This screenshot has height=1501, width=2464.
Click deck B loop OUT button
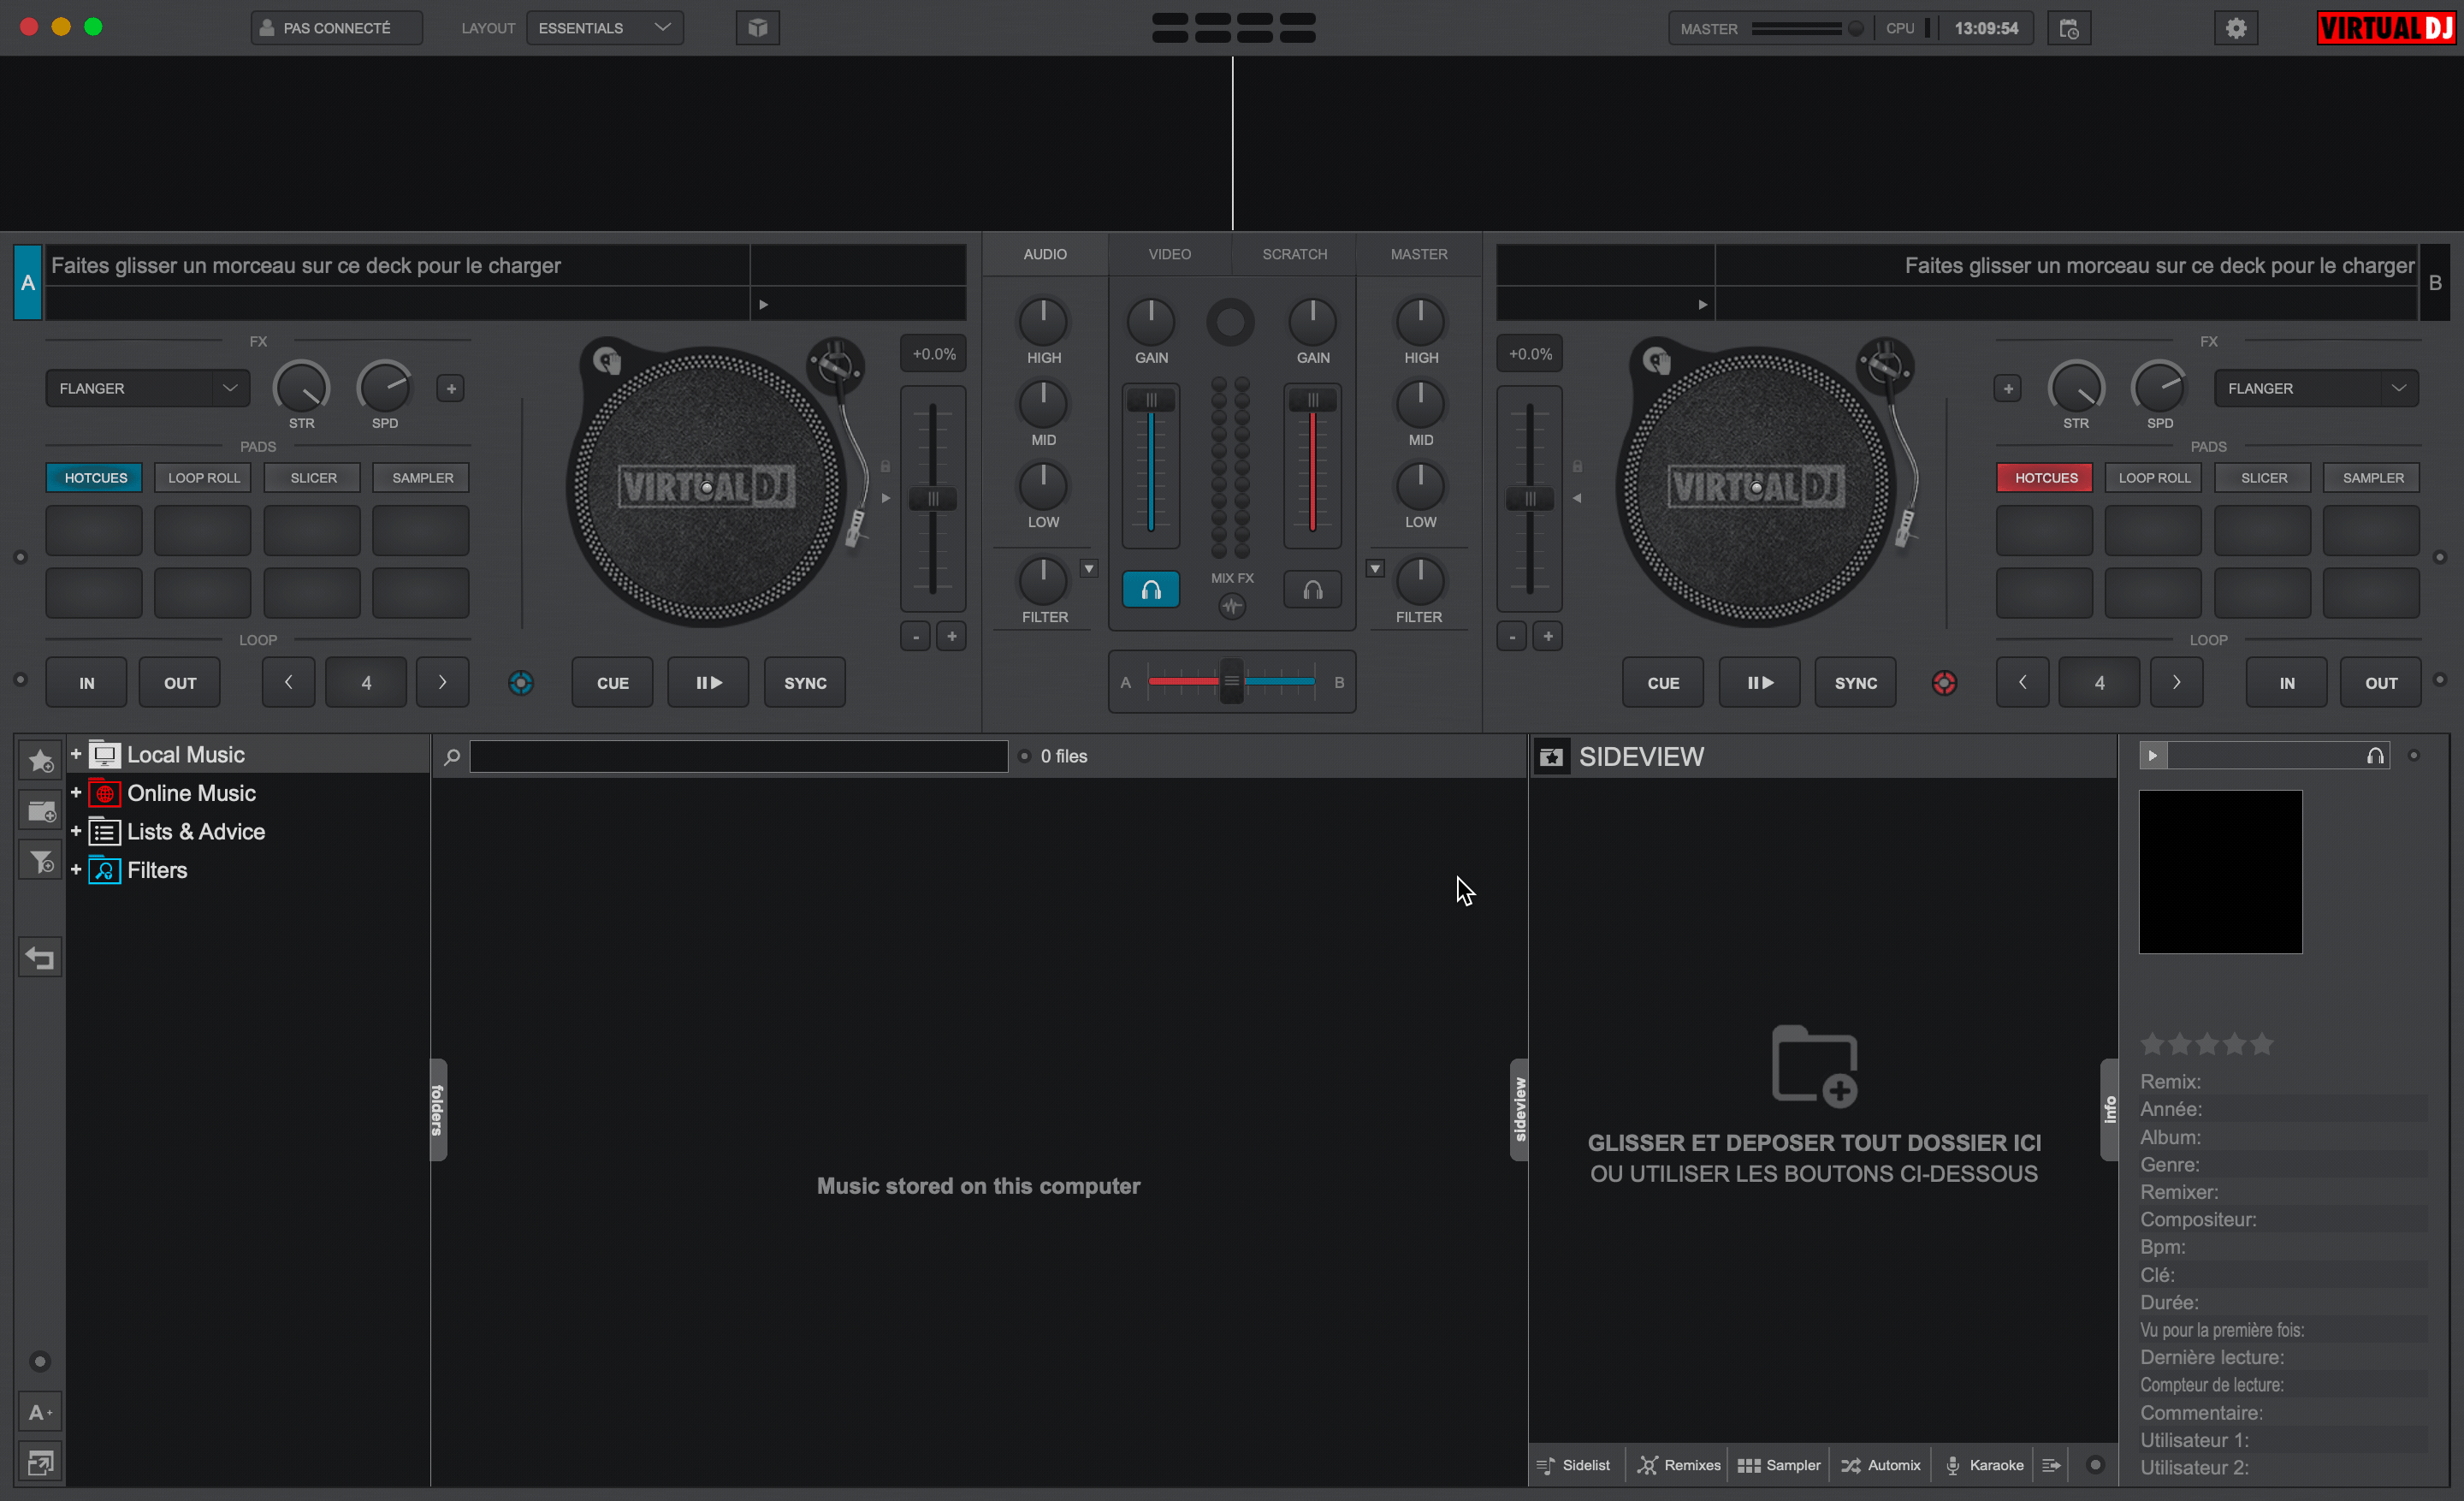tap(2381, 683)
